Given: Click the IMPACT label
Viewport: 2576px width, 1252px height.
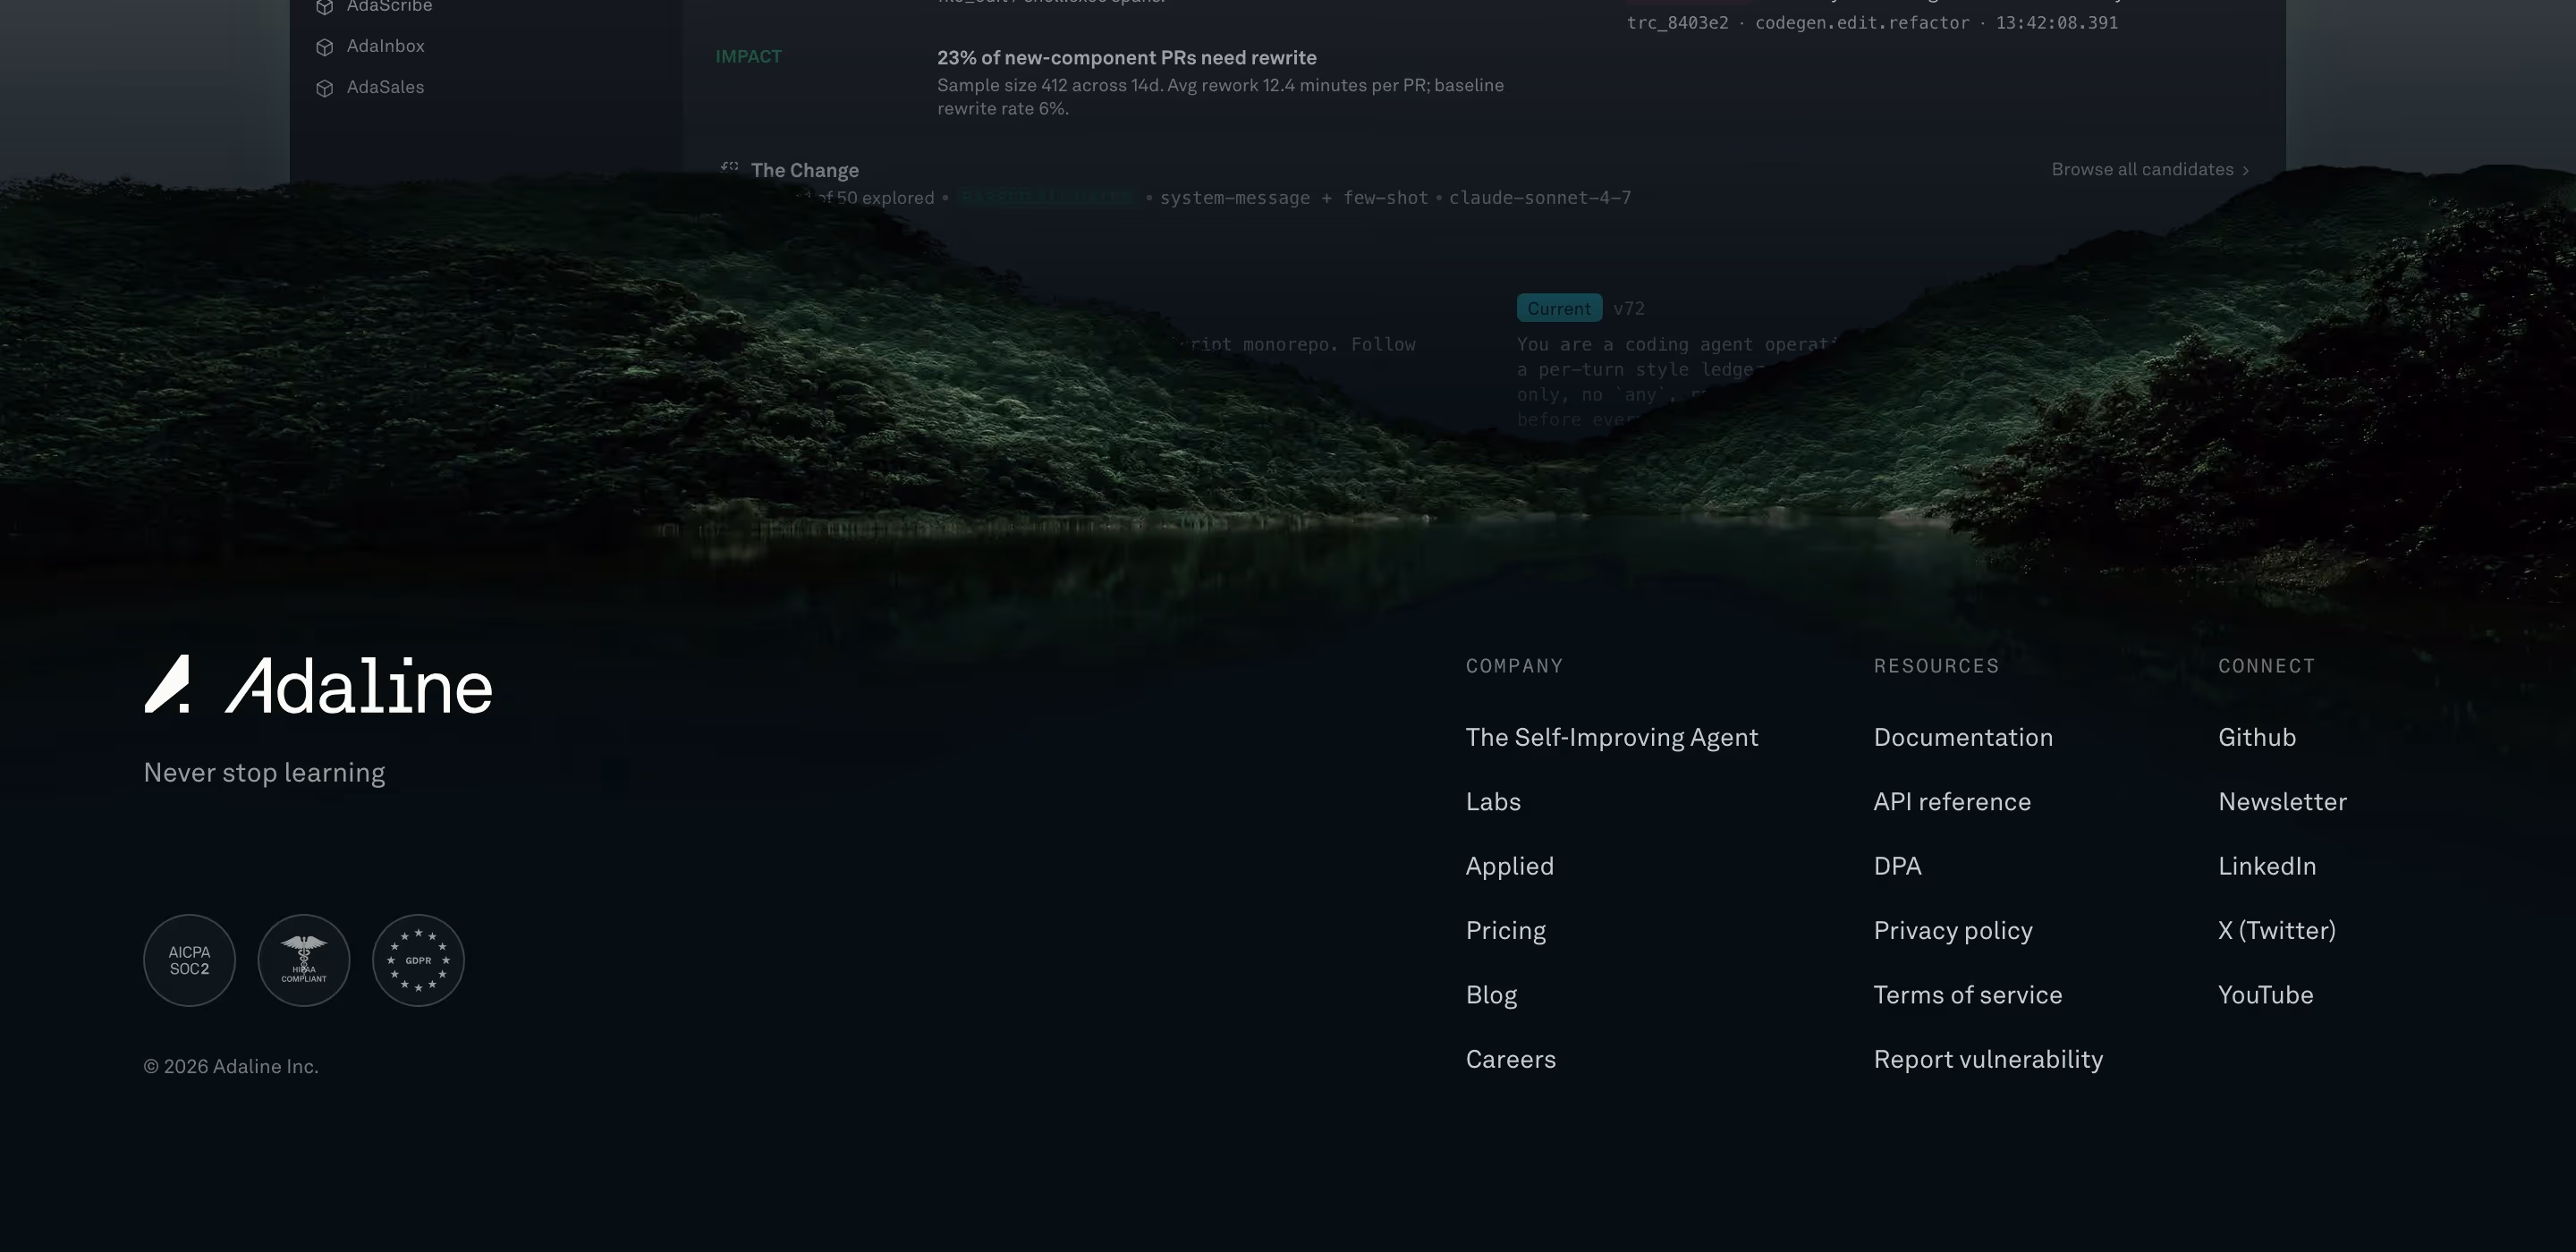Looking at the screenshot, I should [x=748, y=56].
